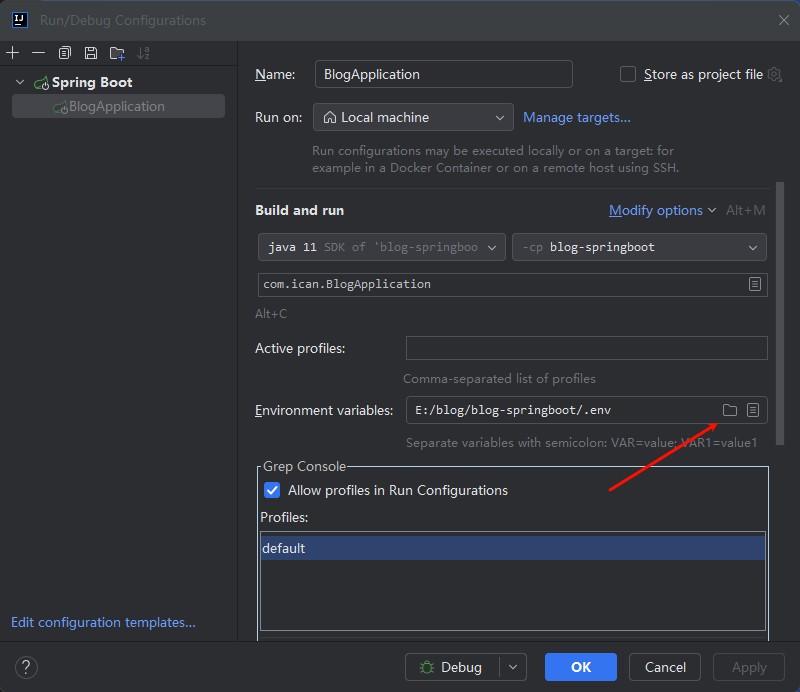Click the Manage targets link
Image resolution: width=800 pixels, height=692 pixels.
[577, 117]
